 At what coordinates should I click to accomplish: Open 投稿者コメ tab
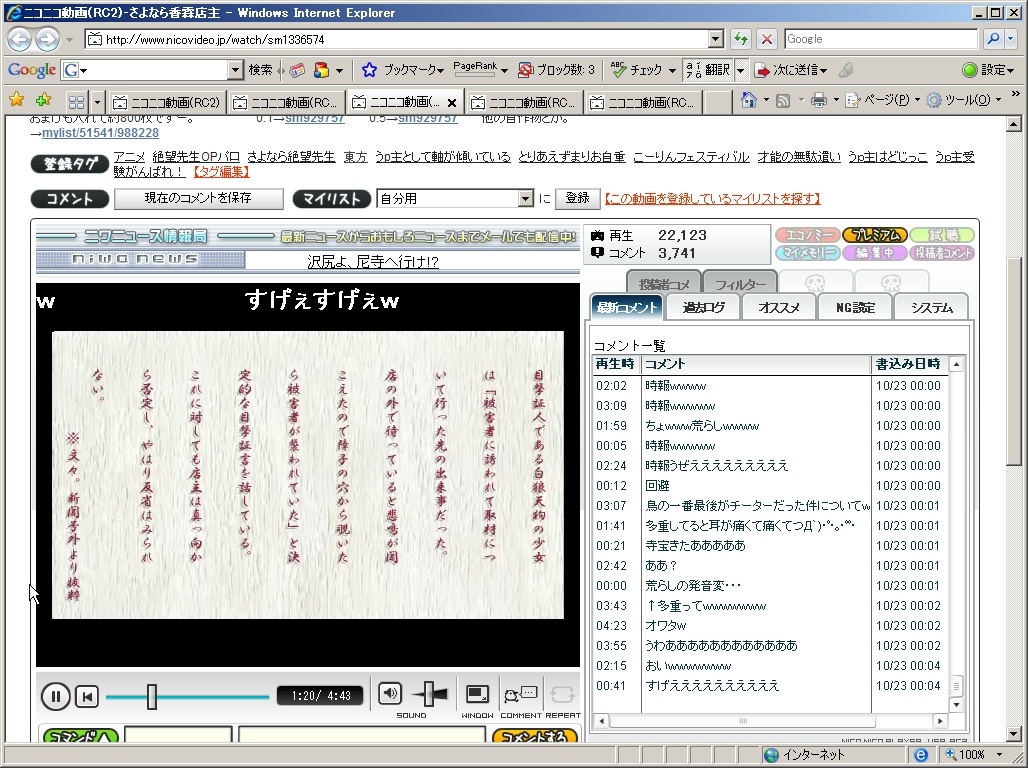click(663, 283)
